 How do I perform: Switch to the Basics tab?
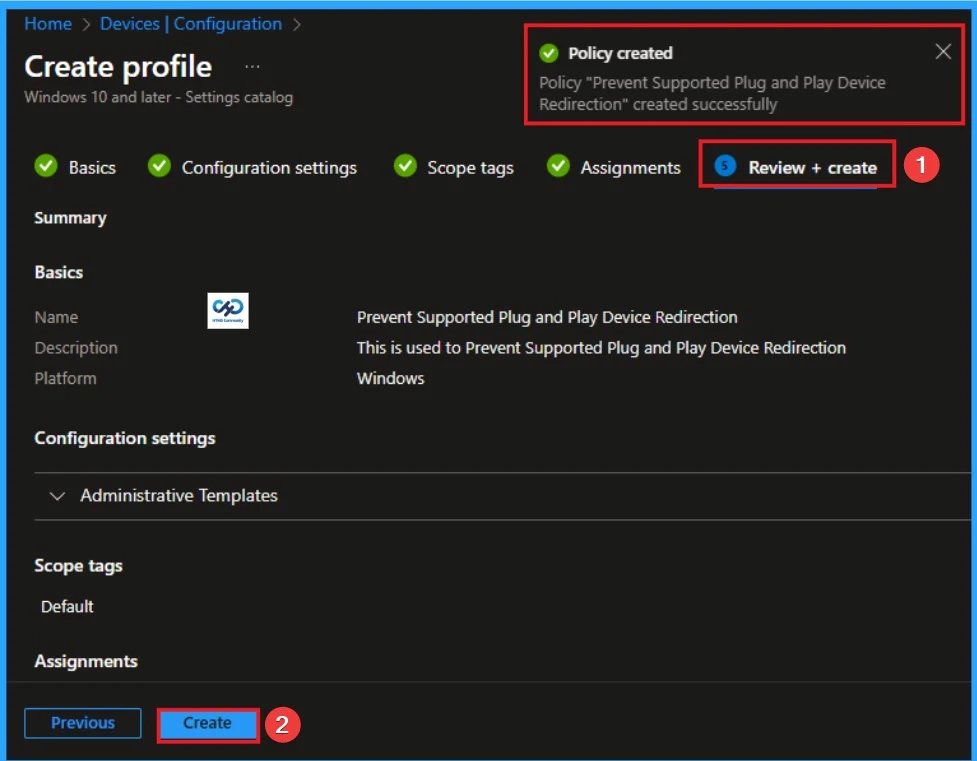90,167
